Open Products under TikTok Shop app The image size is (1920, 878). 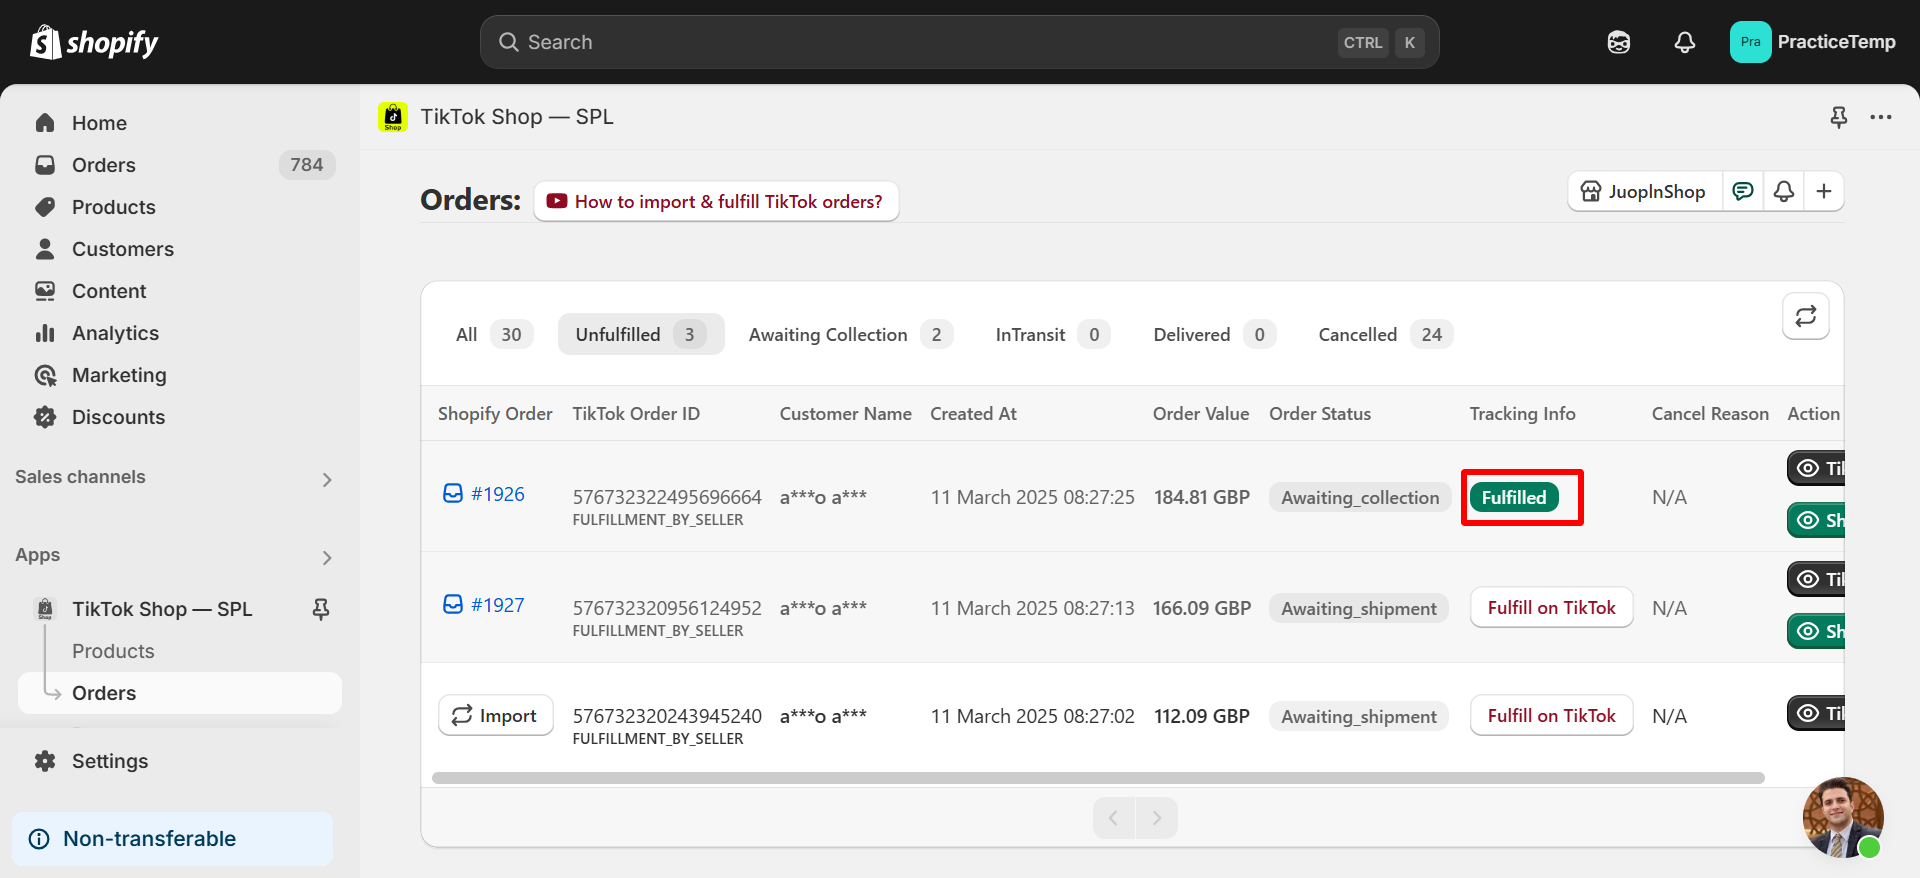pyautogui.click(x=113, y=651)
